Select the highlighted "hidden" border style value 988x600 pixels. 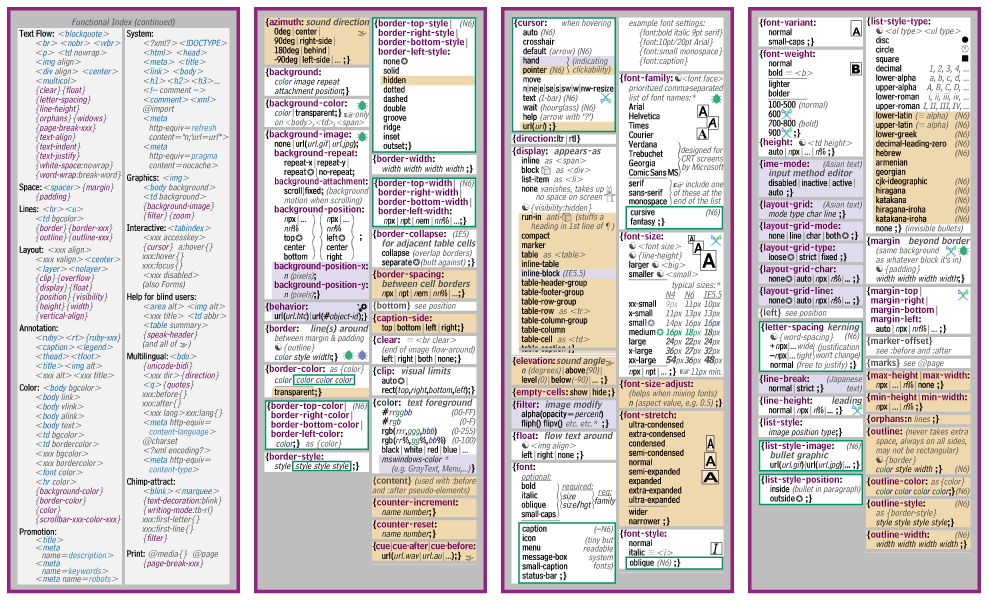point(394,80)
